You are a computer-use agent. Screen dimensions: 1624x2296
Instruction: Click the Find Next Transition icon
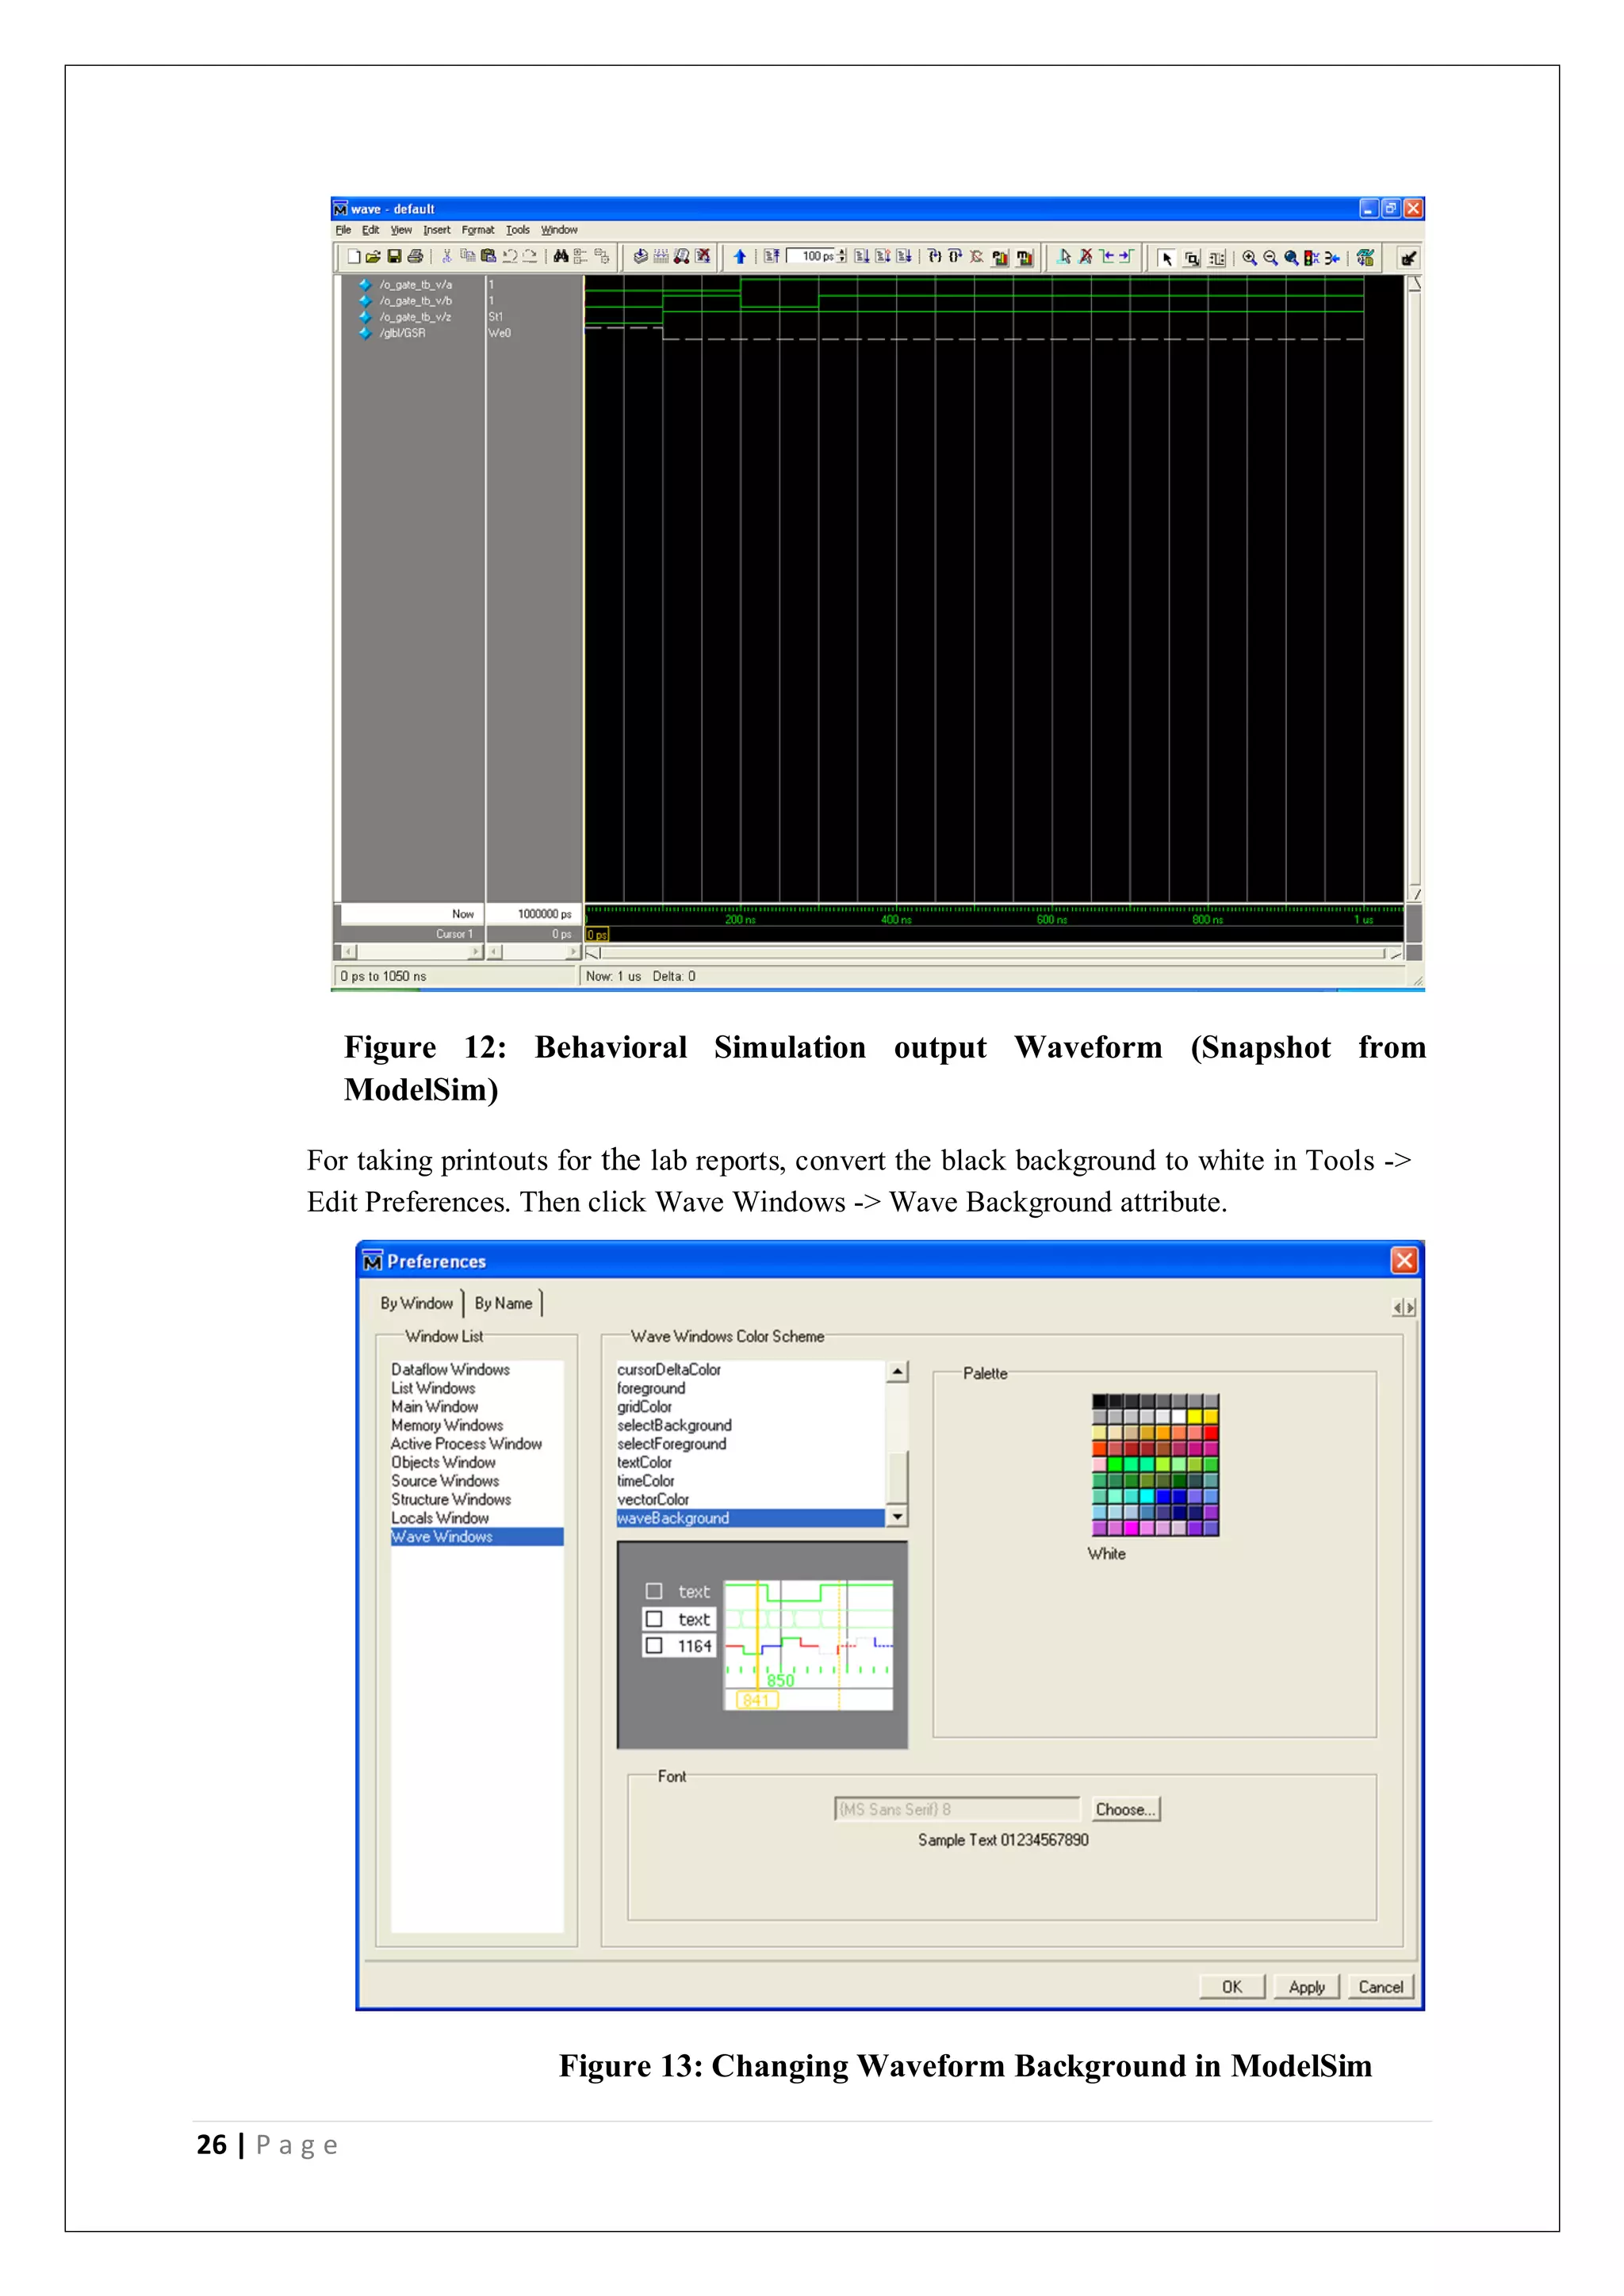click(x=1127, y=257)
